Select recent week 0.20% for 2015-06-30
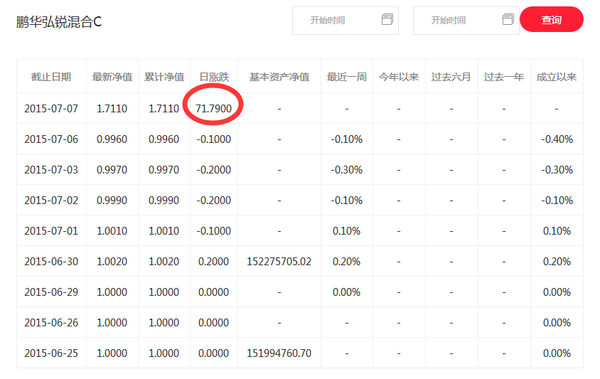The height and width of the screenshot is (379, 600). point(347,261)
